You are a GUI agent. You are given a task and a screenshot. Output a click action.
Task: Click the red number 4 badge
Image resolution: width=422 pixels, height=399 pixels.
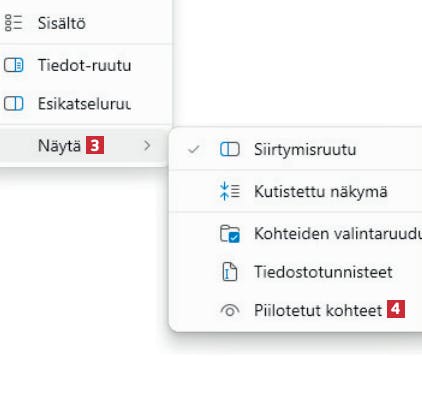click(x=396, y=309)
